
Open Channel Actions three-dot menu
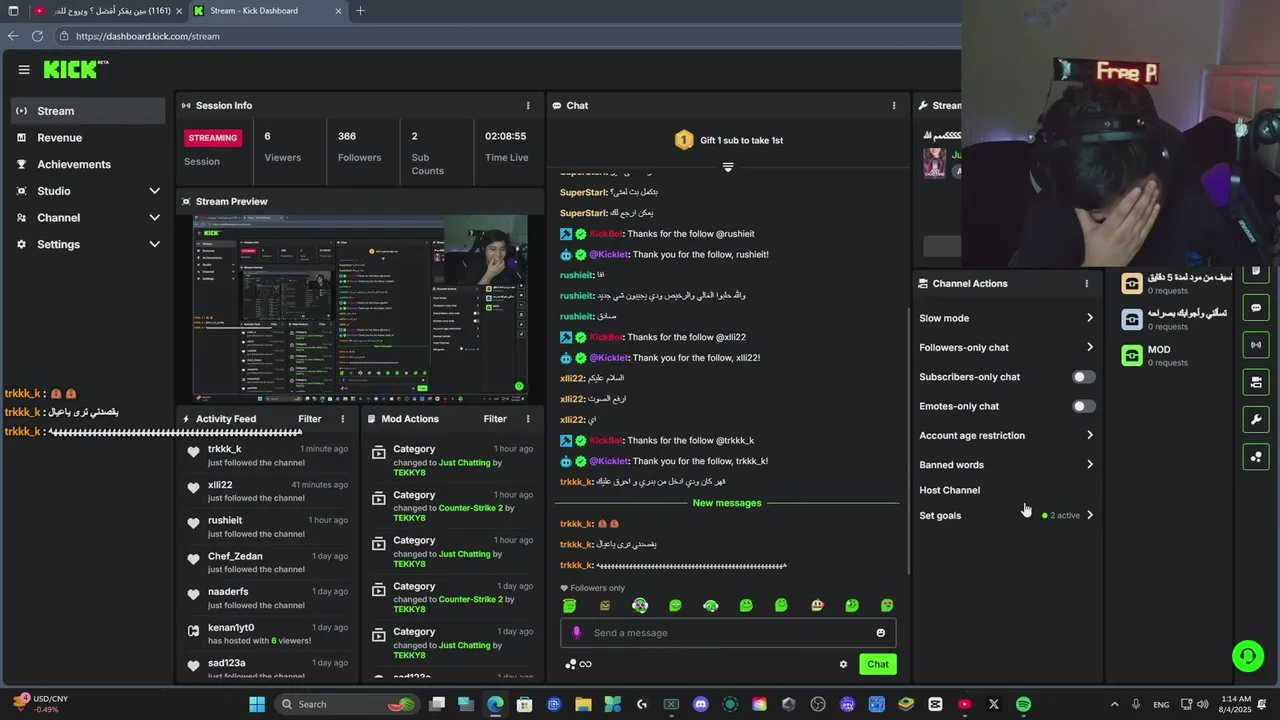[x=1087, y=284]
